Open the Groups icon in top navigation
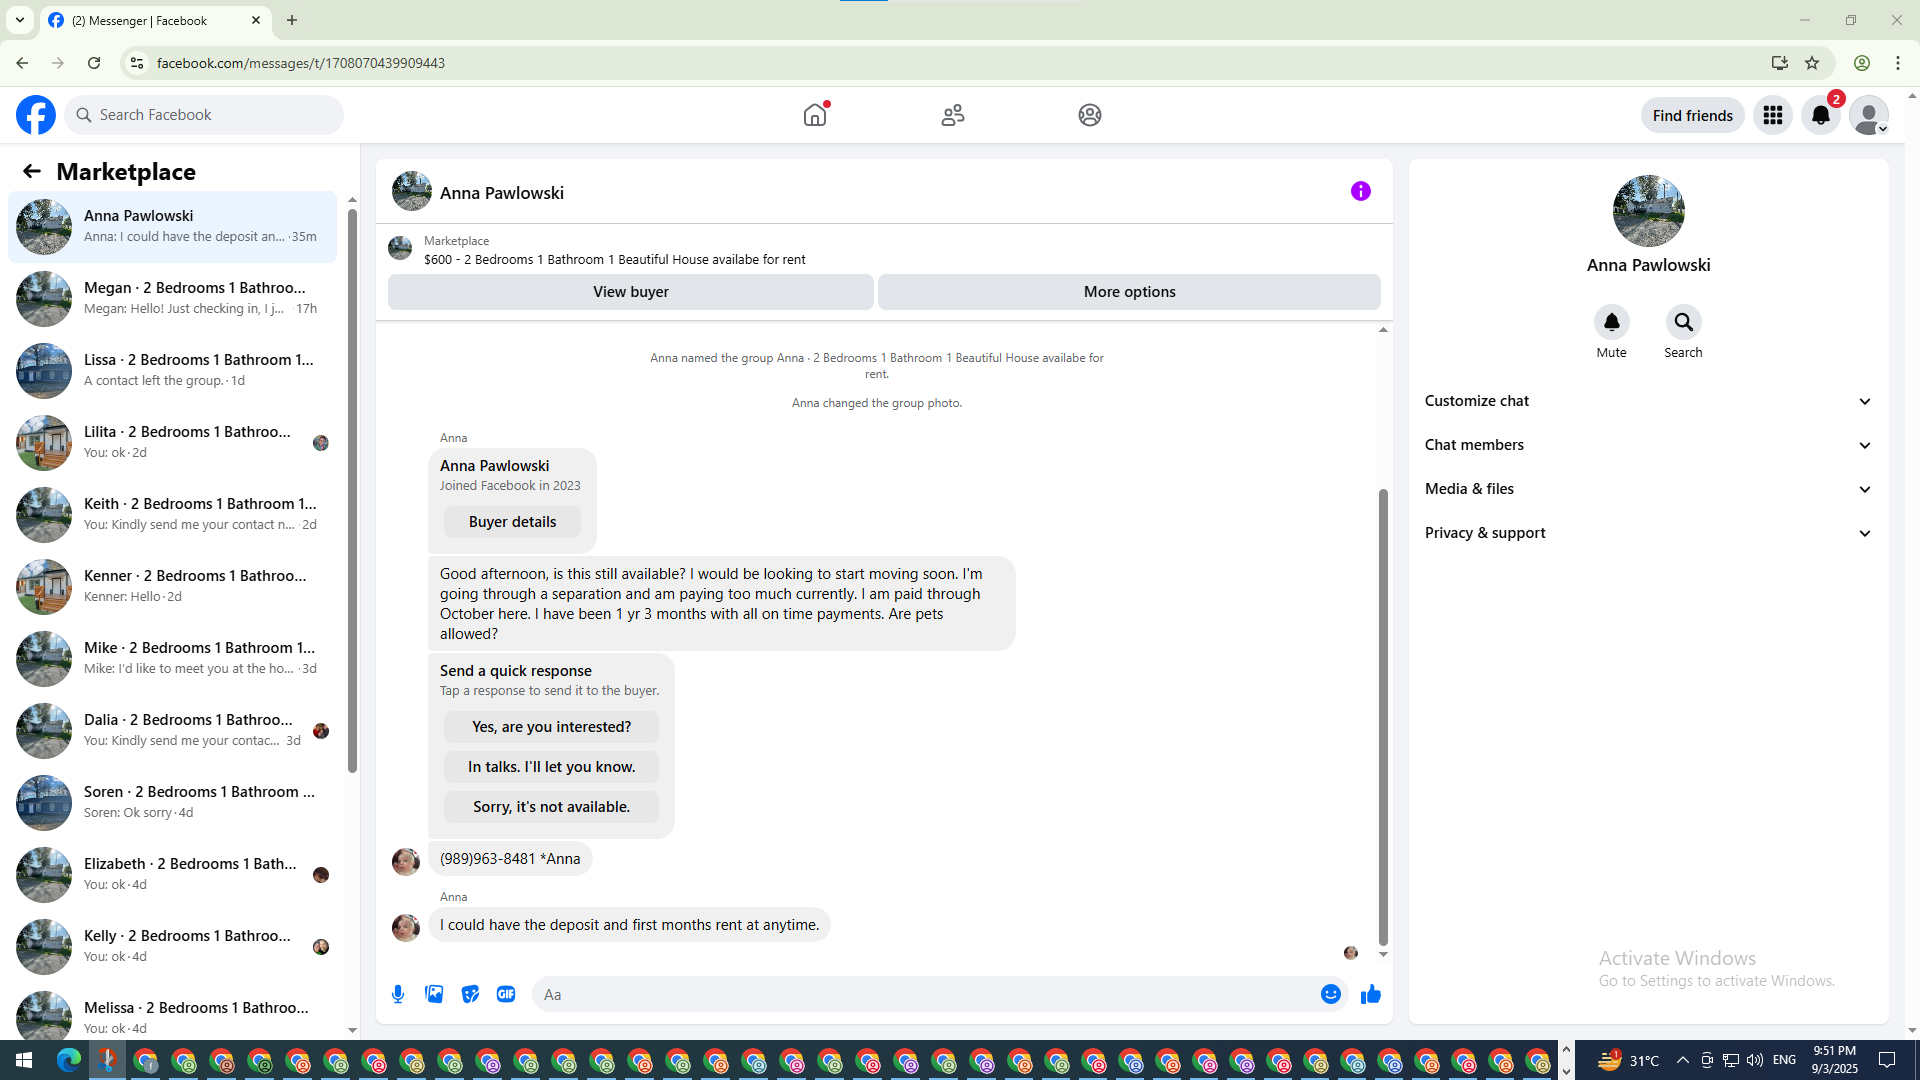The height and width of the screenshot is (1080, 1920). point(1090,115)
